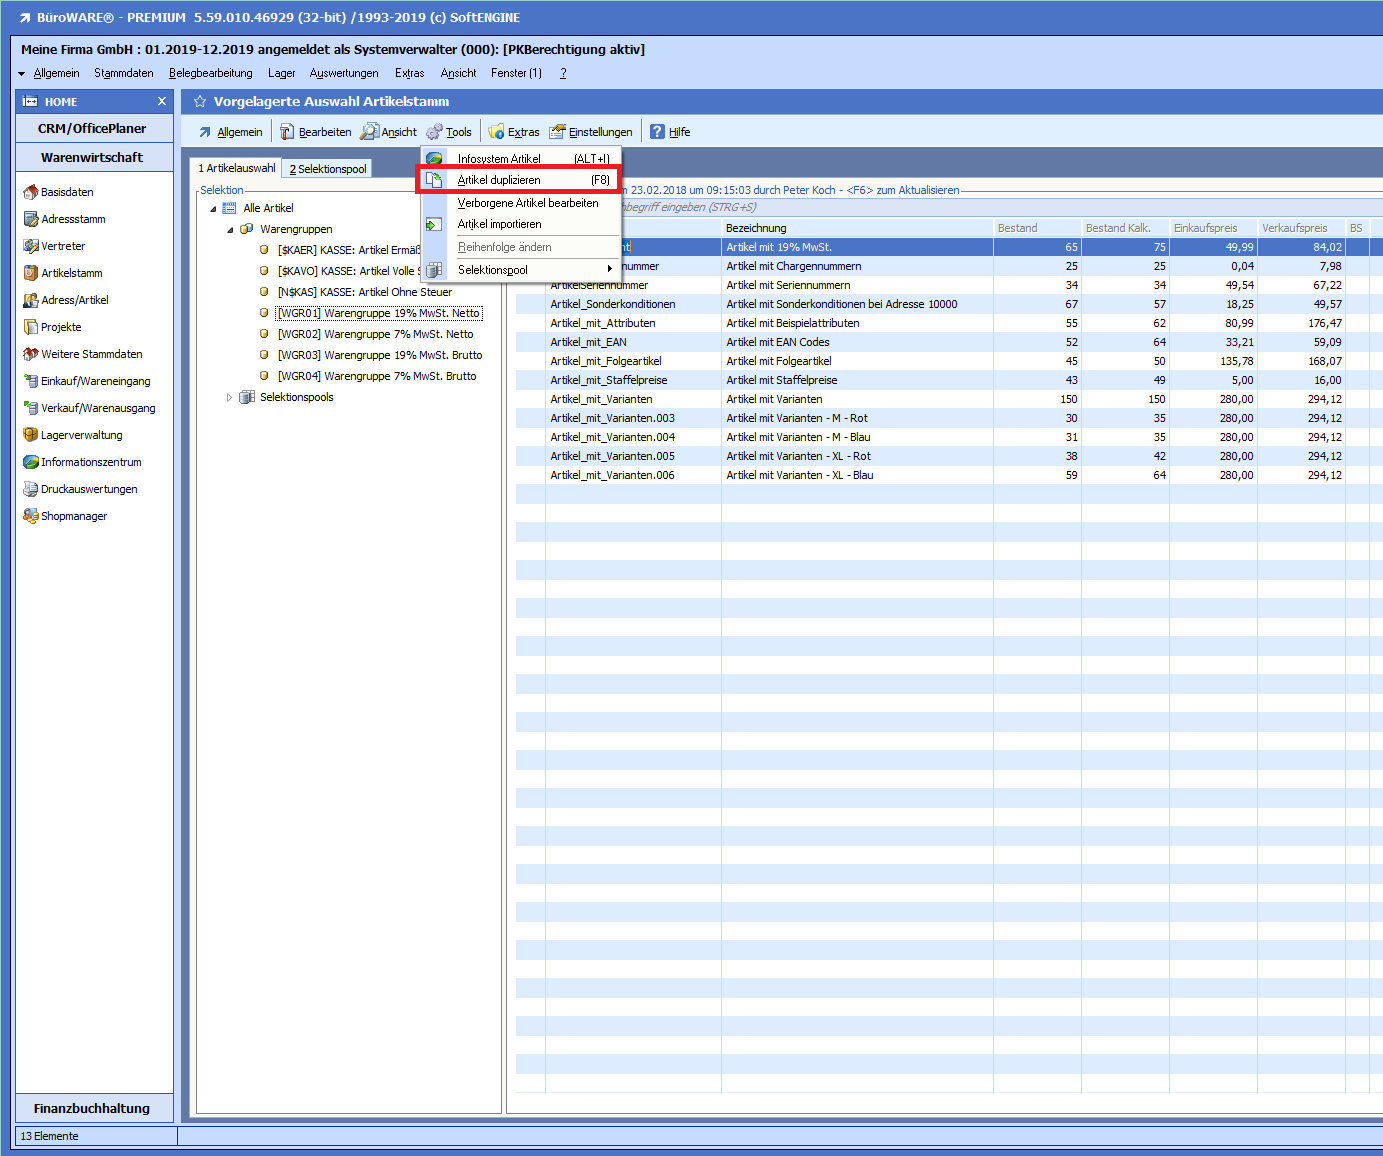Open the CRM/OfficePlaner section
The image size is (1383, 1156).
click(x=92, y=129)
